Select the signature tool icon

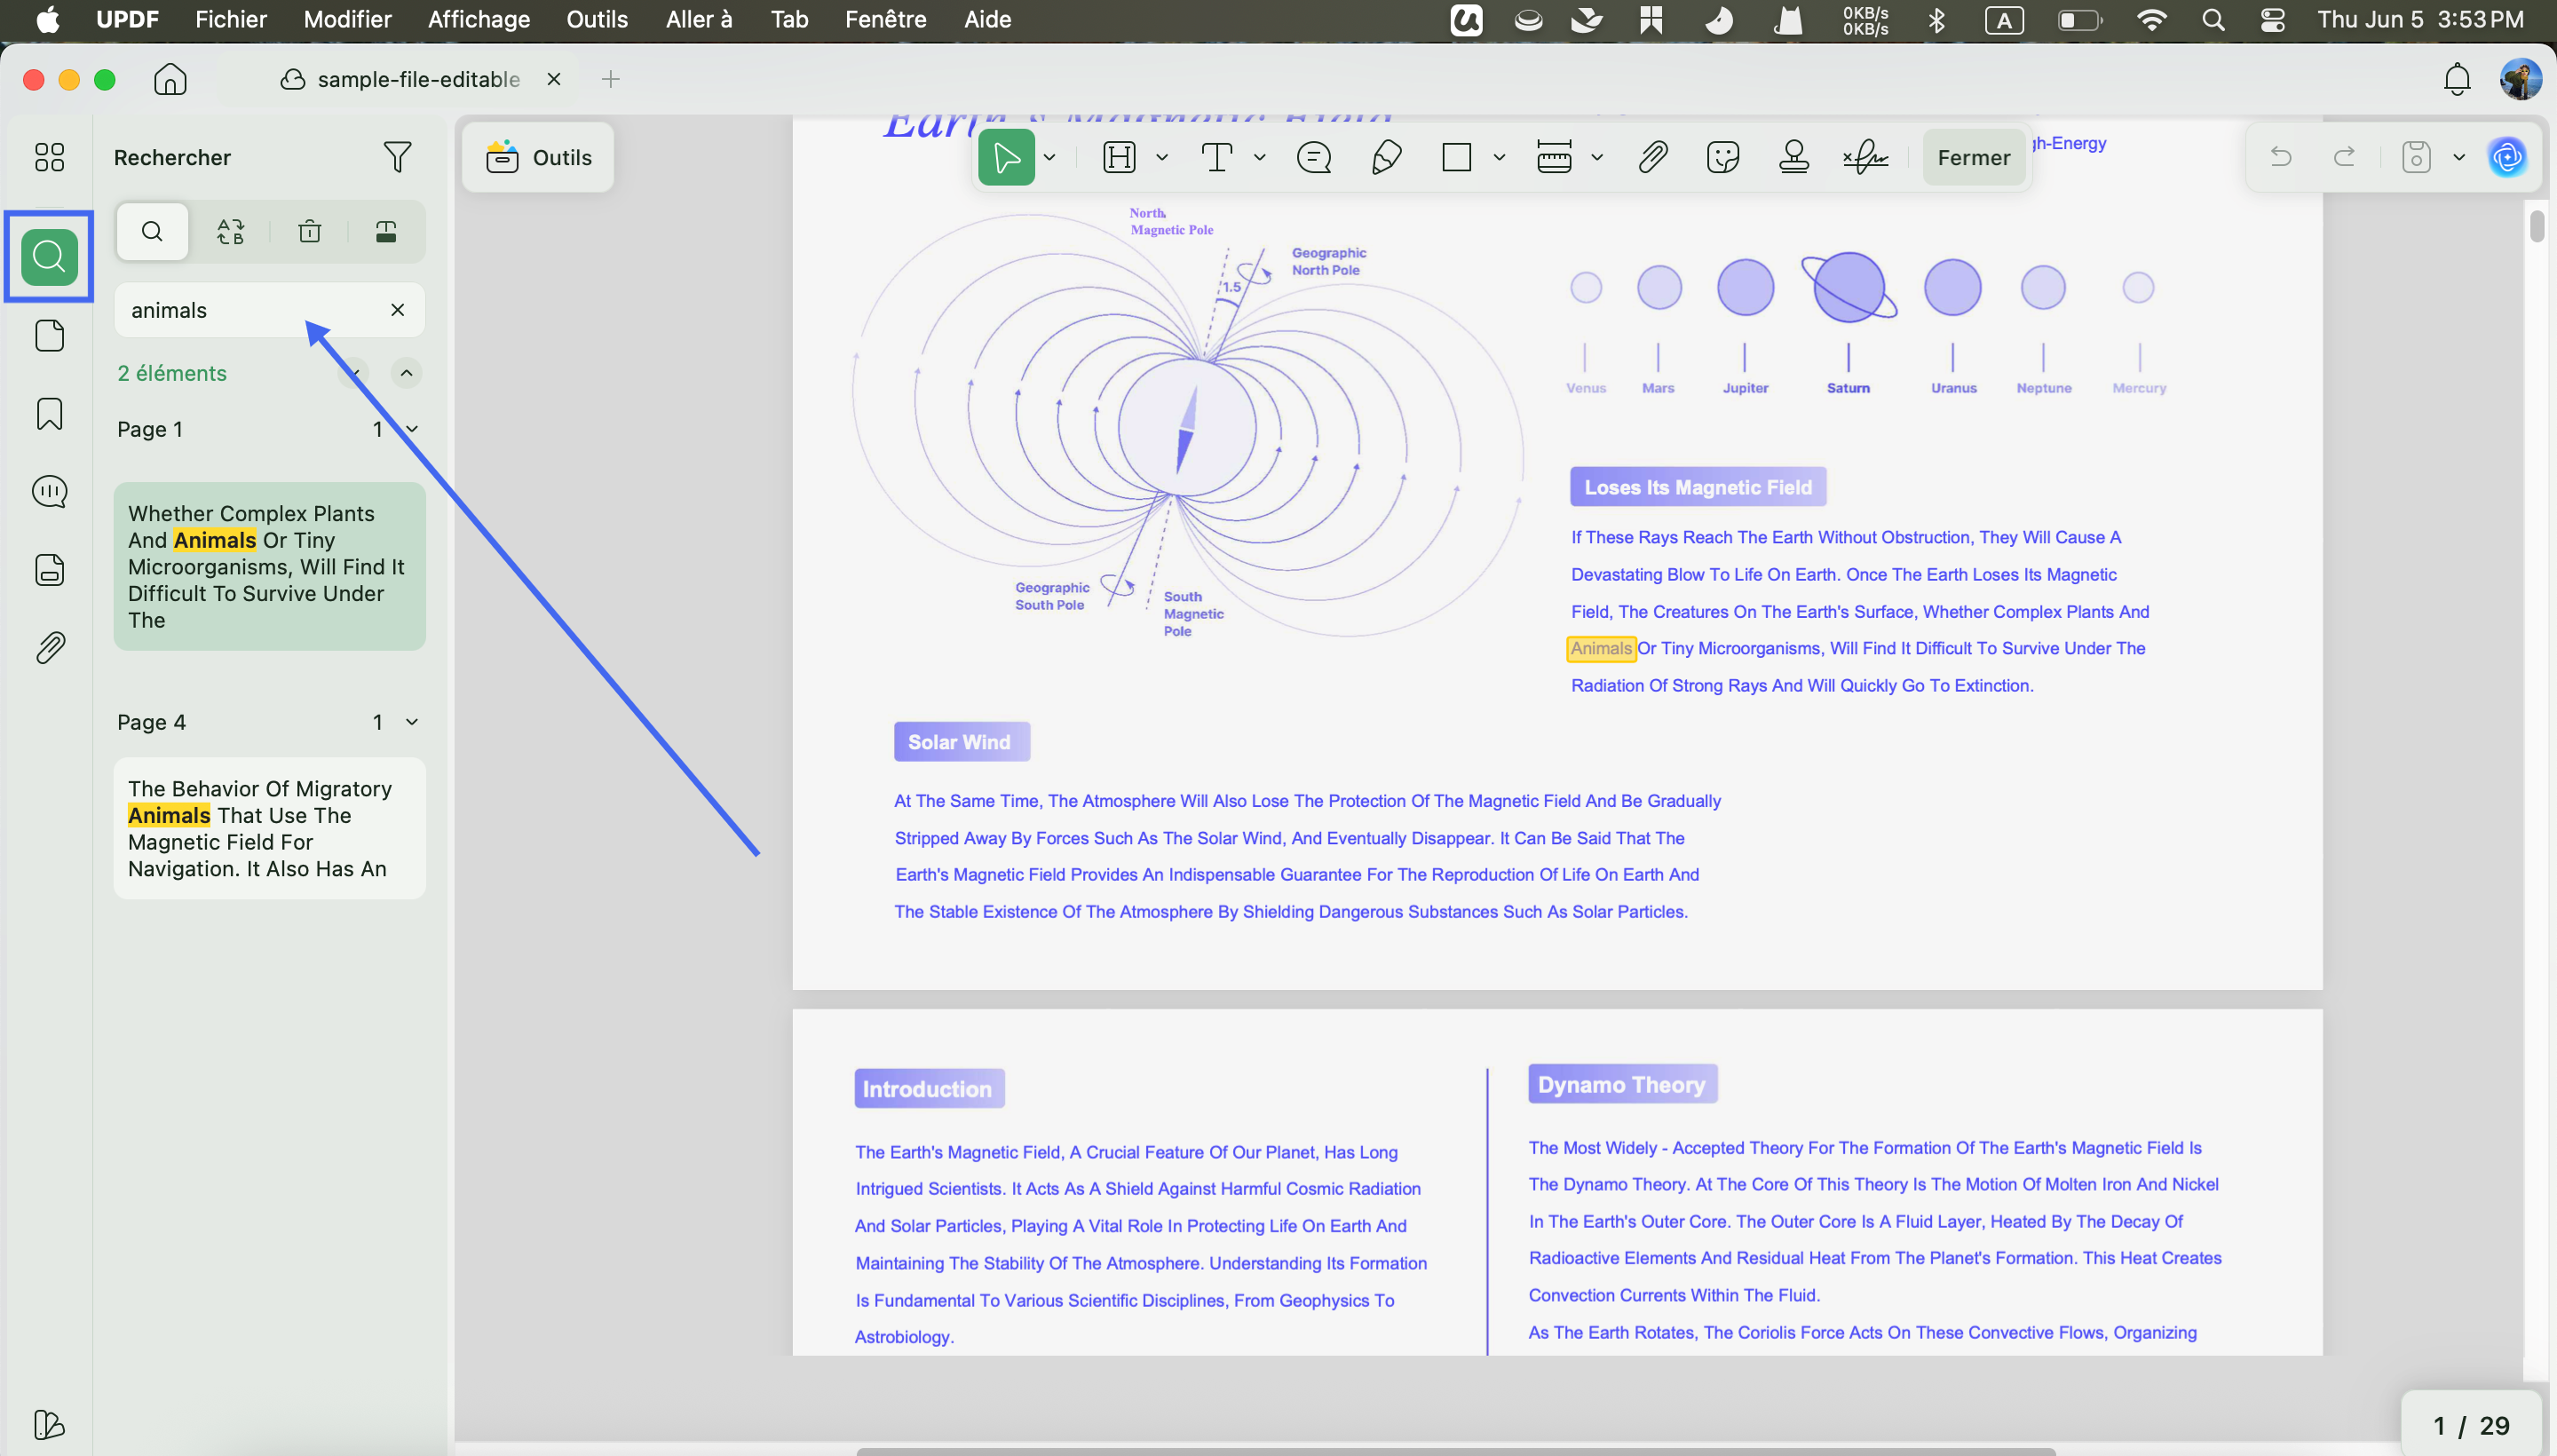[x=1865, y=157]
